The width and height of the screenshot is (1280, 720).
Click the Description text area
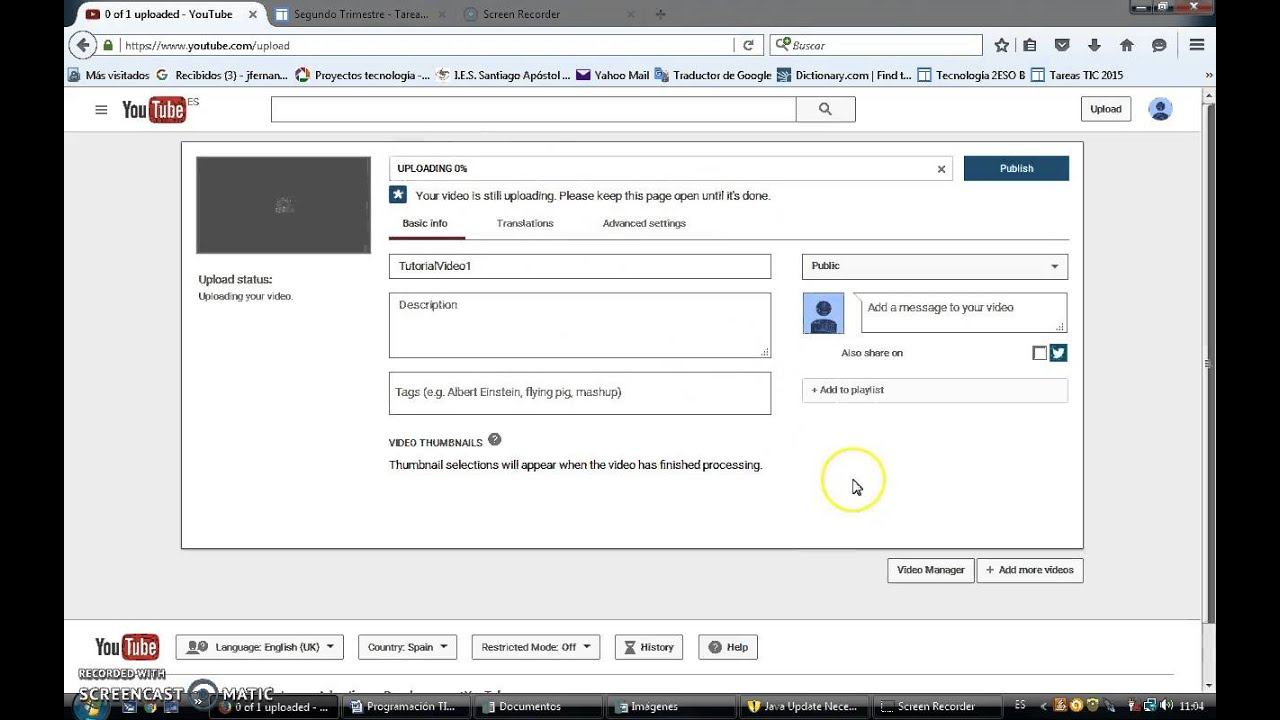click(580, 325)
